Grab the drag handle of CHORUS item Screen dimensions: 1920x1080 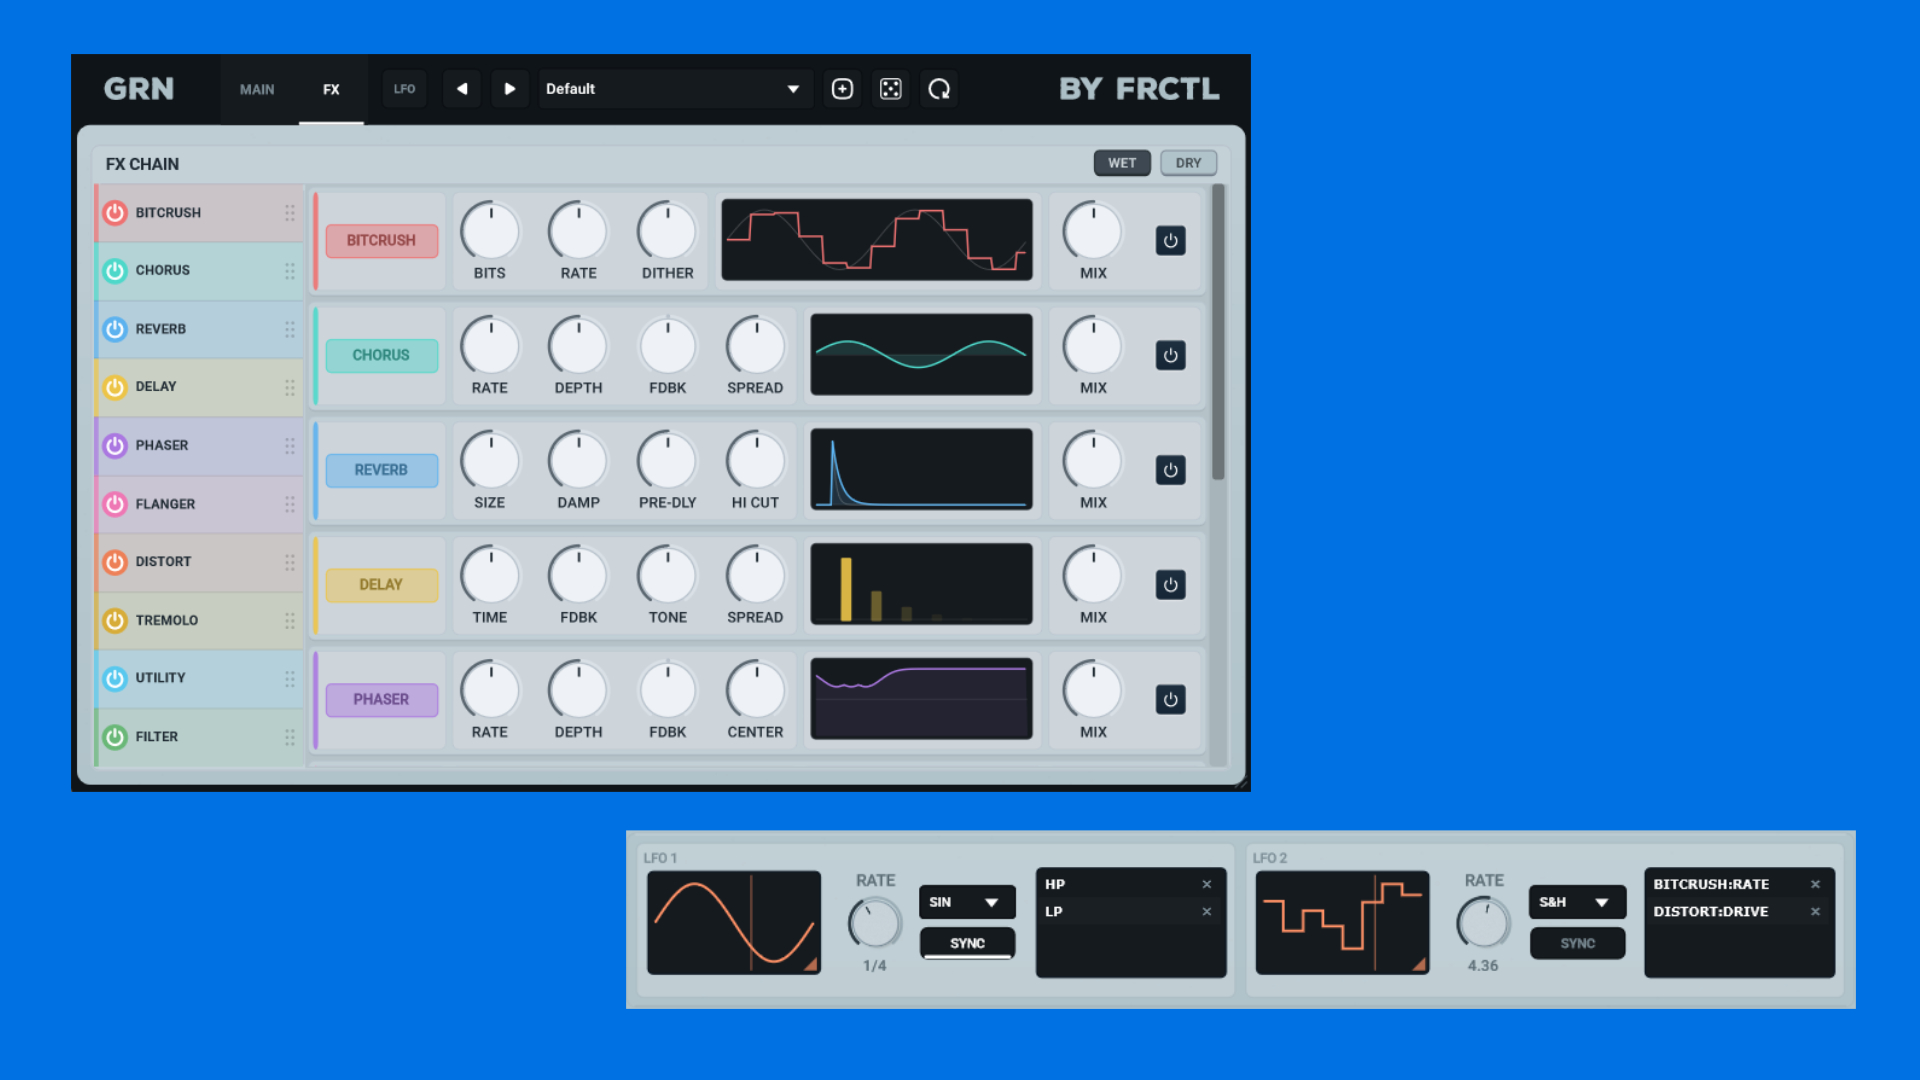pyautogui.click(x=289, y=271)
